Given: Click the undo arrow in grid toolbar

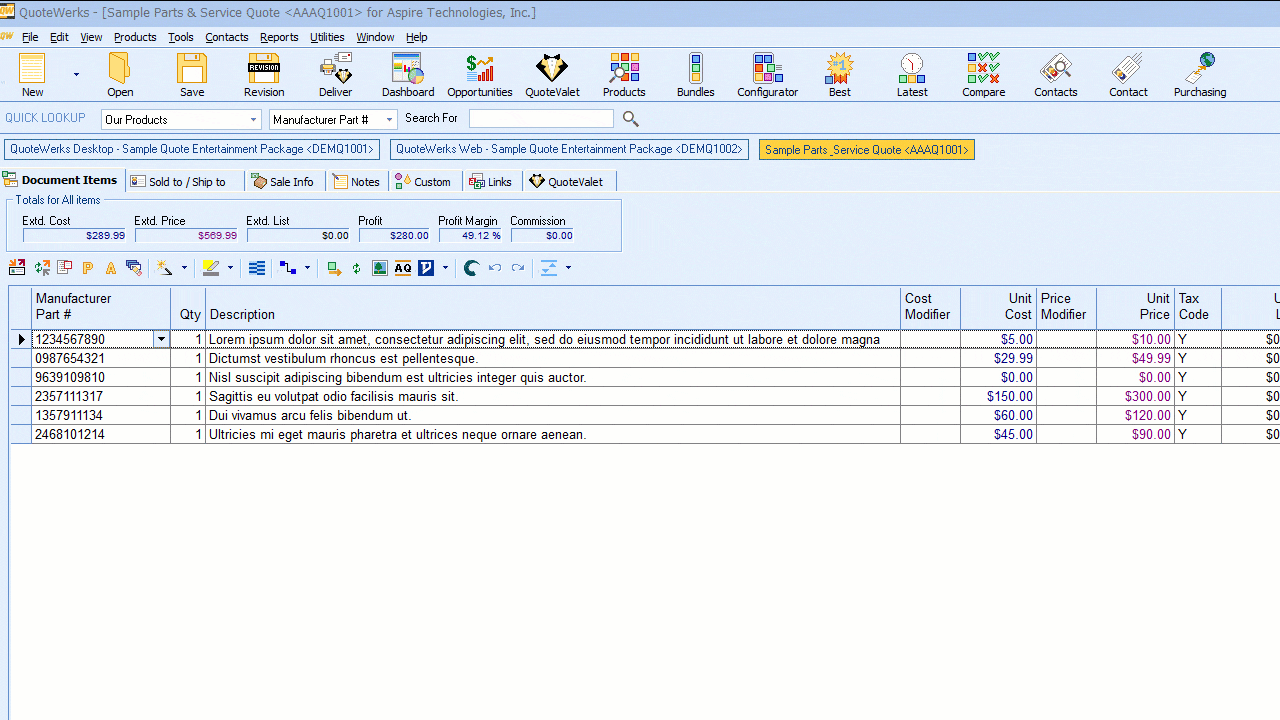Looking at the screenshot, I should coord(494,268).
